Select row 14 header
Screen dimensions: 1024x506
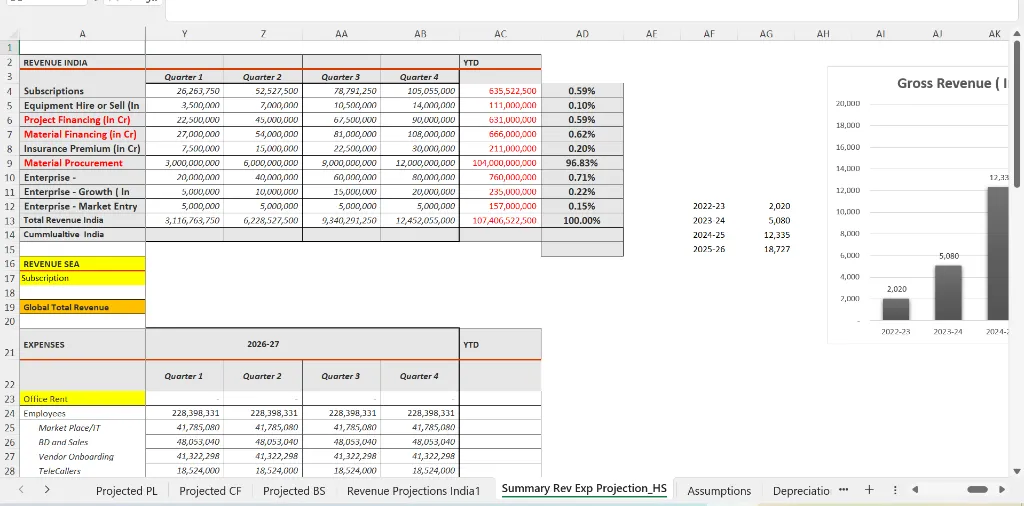click(x=9, y=234)
